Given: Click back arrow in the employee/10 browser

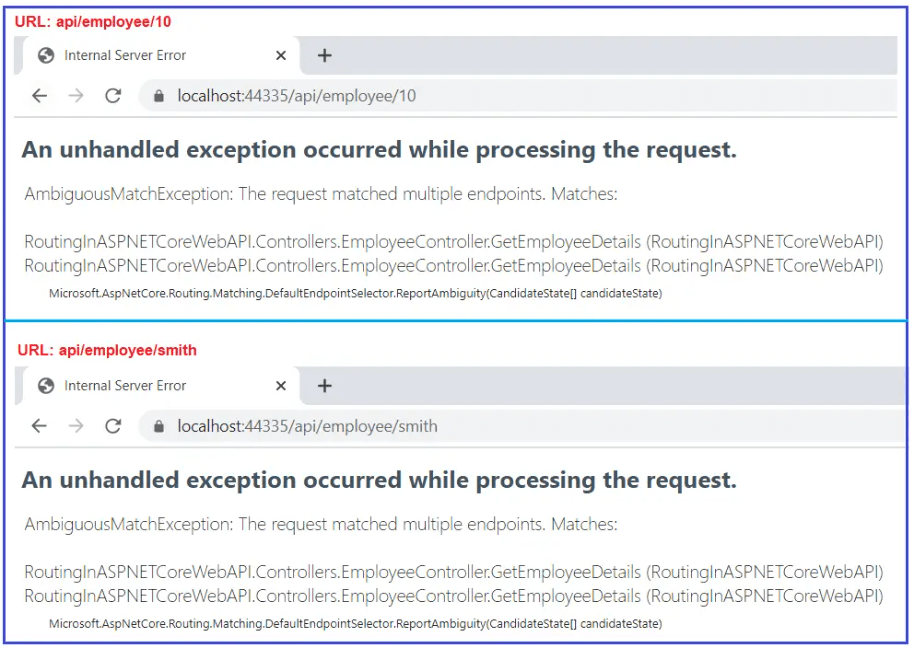Looking at the screenshot, I should [x=39, y=96].
